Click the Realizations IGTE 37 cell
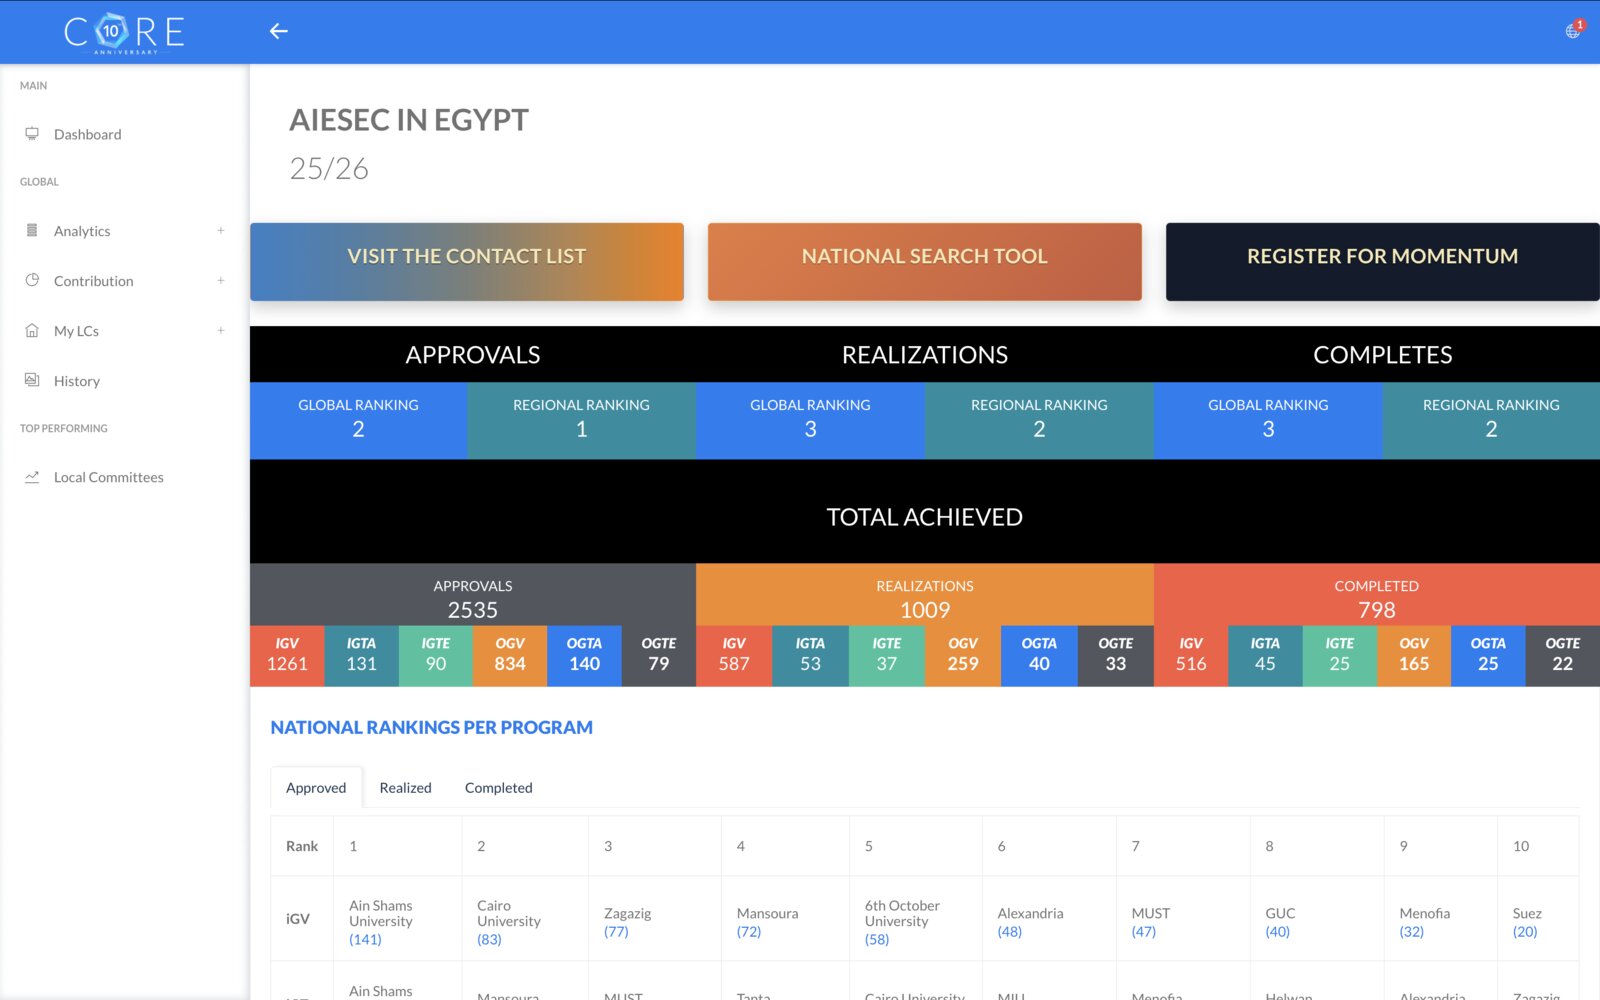1600x1000 pixels. pos(887,656)
